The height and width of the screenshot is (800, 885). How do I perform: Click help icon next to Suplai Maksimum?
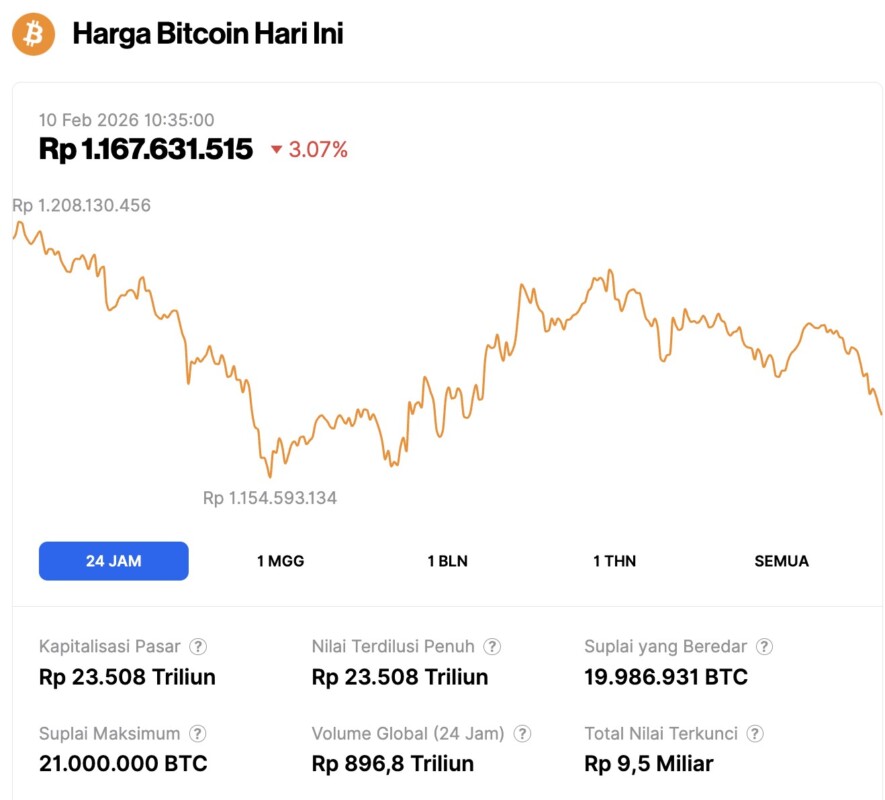(x=199, y=734)
